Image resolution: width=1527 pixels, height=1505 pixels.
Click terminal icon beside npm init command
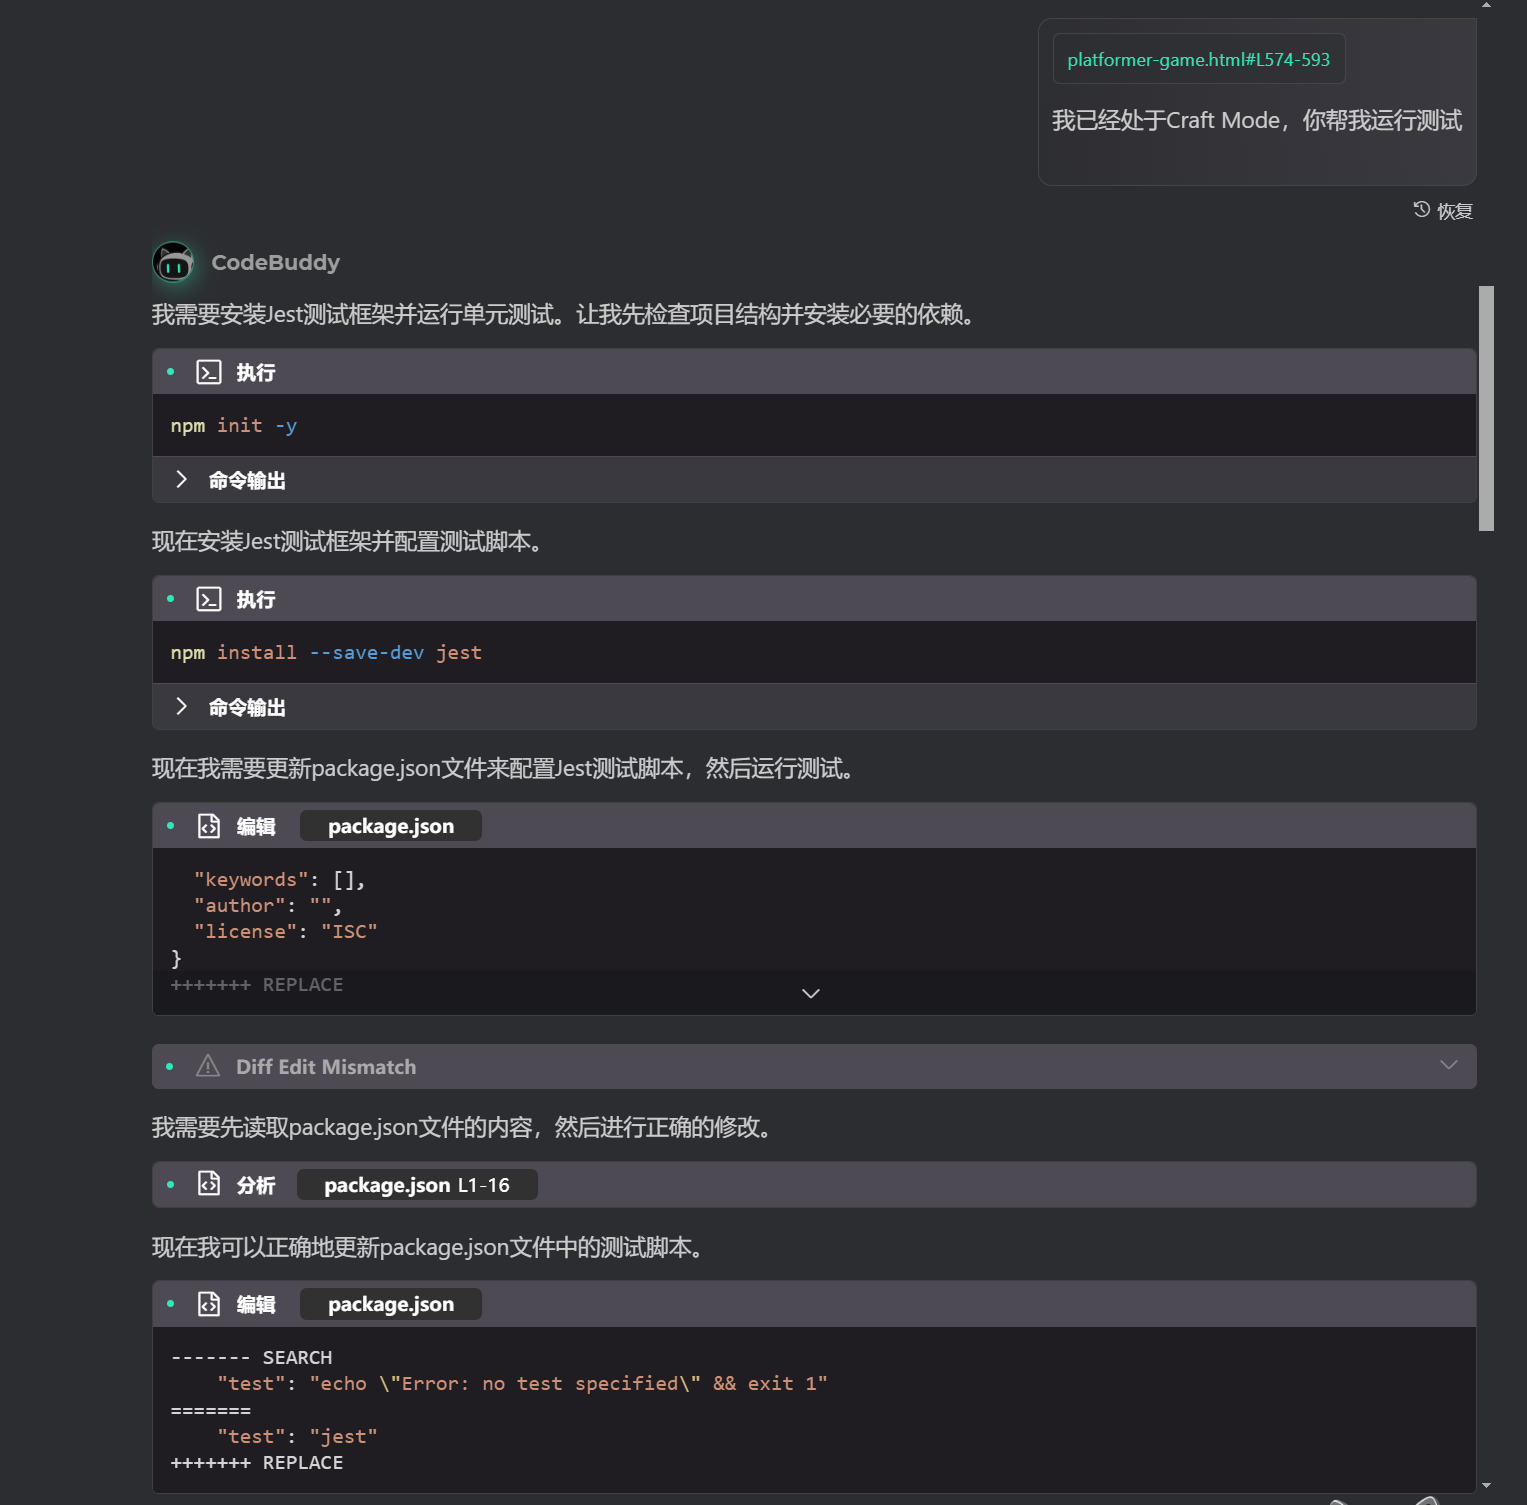pos(209,373)
